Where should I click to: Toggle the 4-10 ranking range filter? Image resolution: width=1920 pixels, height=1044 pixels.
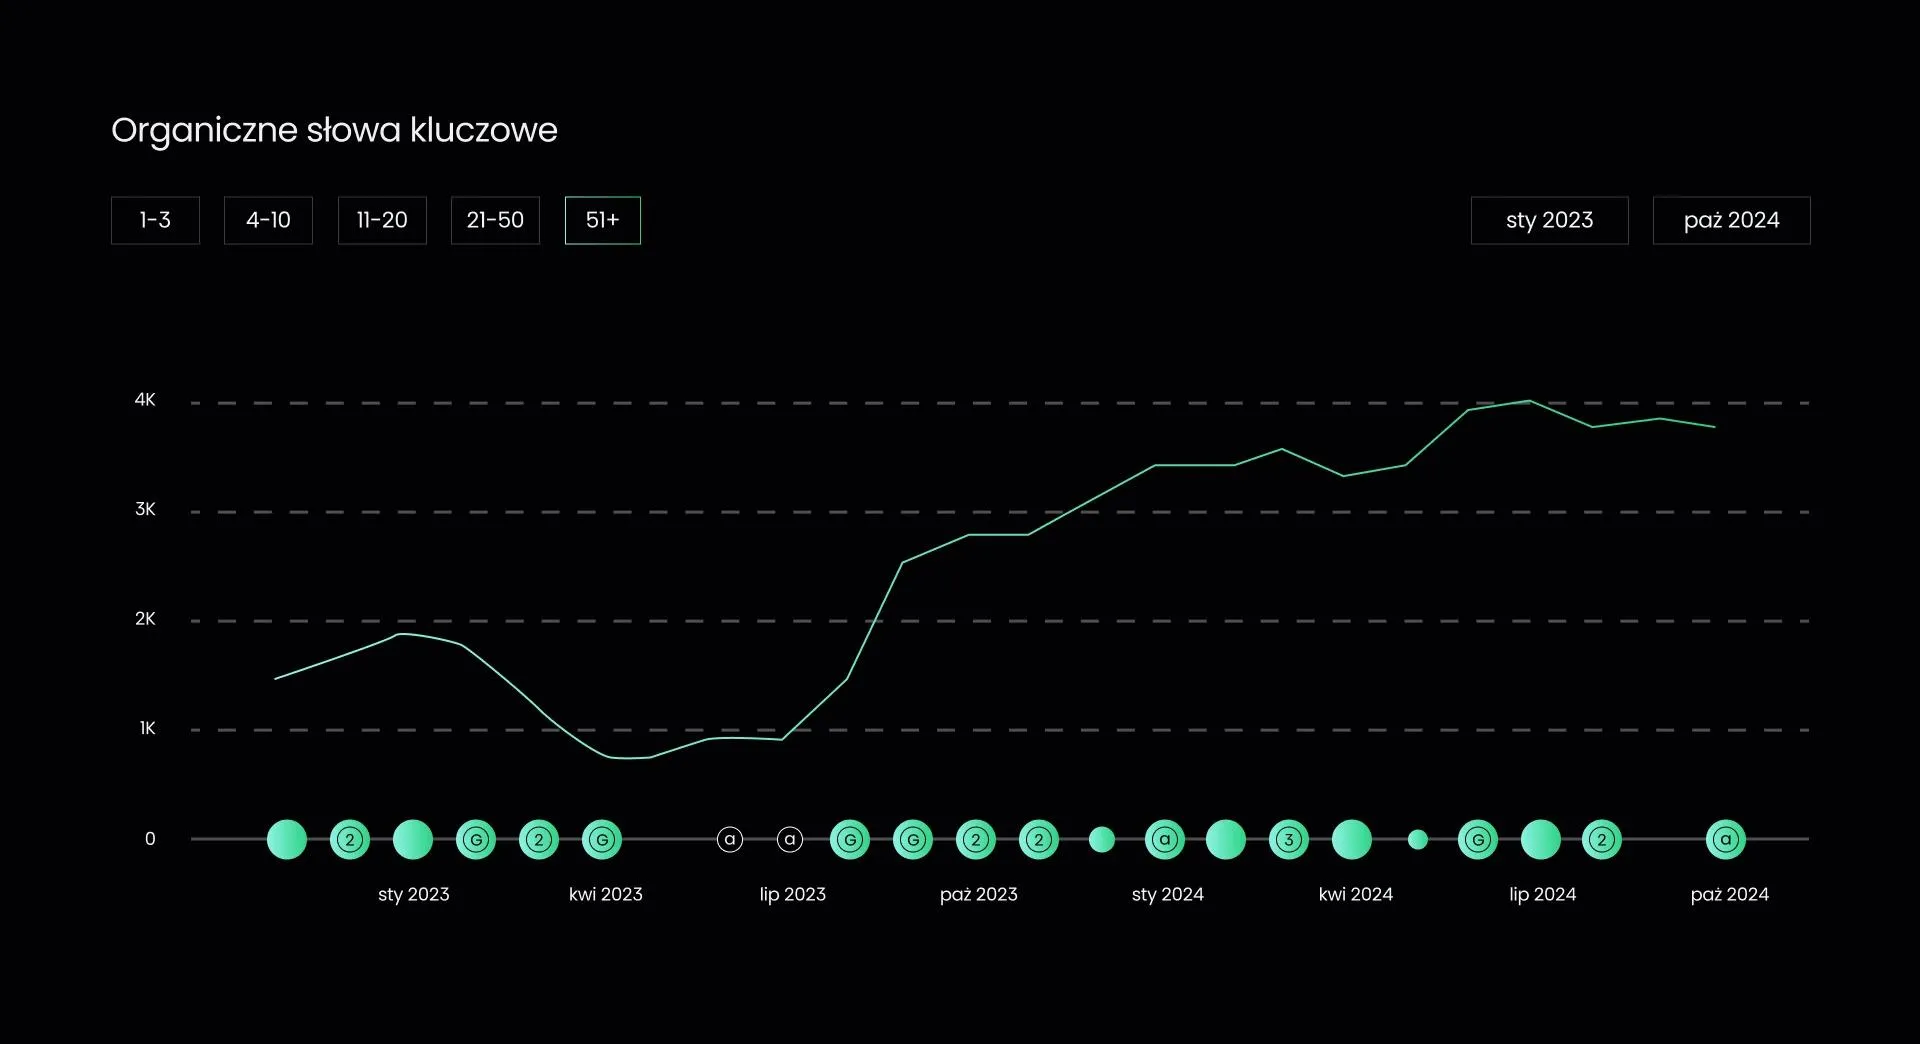pyautogui.click(x=268, y=220)
